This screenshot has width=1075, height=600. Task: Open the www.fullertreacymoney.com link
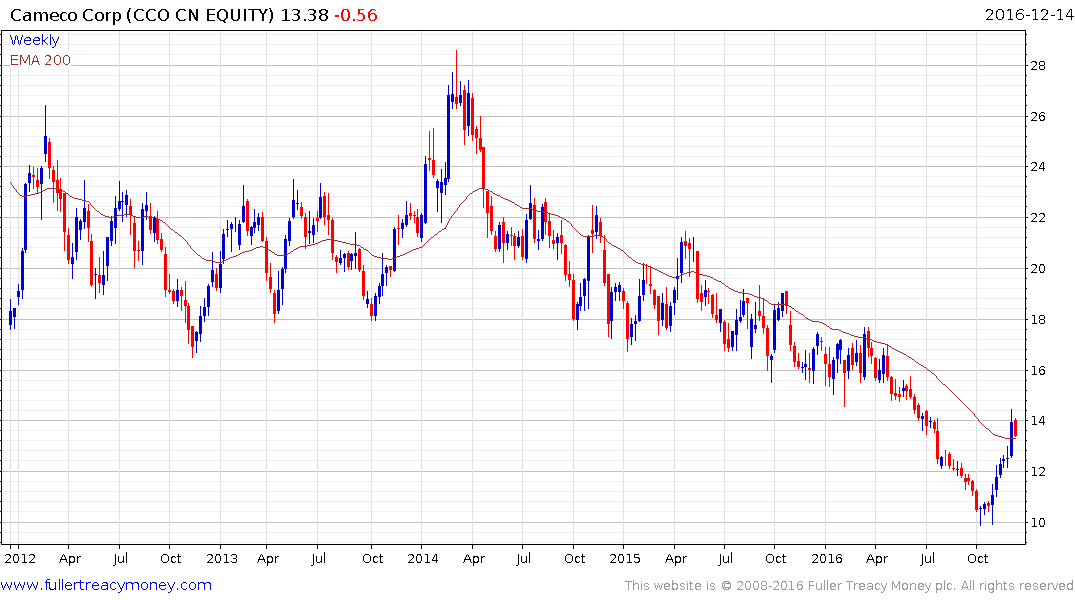106,585
